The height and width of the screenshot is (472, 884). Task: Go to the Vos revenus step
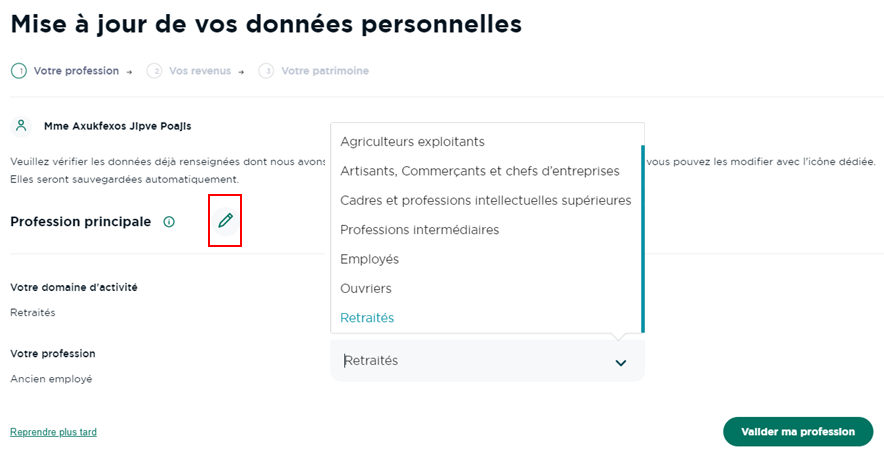[x=200, y=71]
